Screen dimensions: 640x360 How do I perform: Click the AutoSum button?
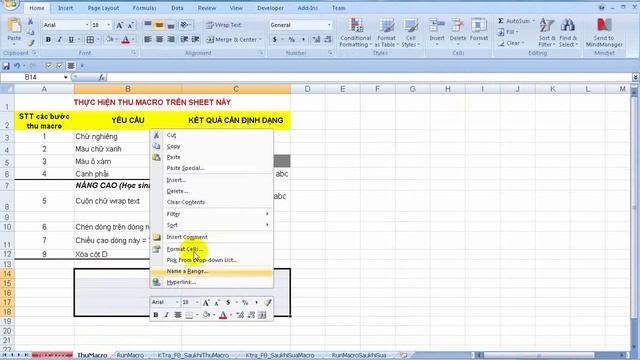coord(516,21)
